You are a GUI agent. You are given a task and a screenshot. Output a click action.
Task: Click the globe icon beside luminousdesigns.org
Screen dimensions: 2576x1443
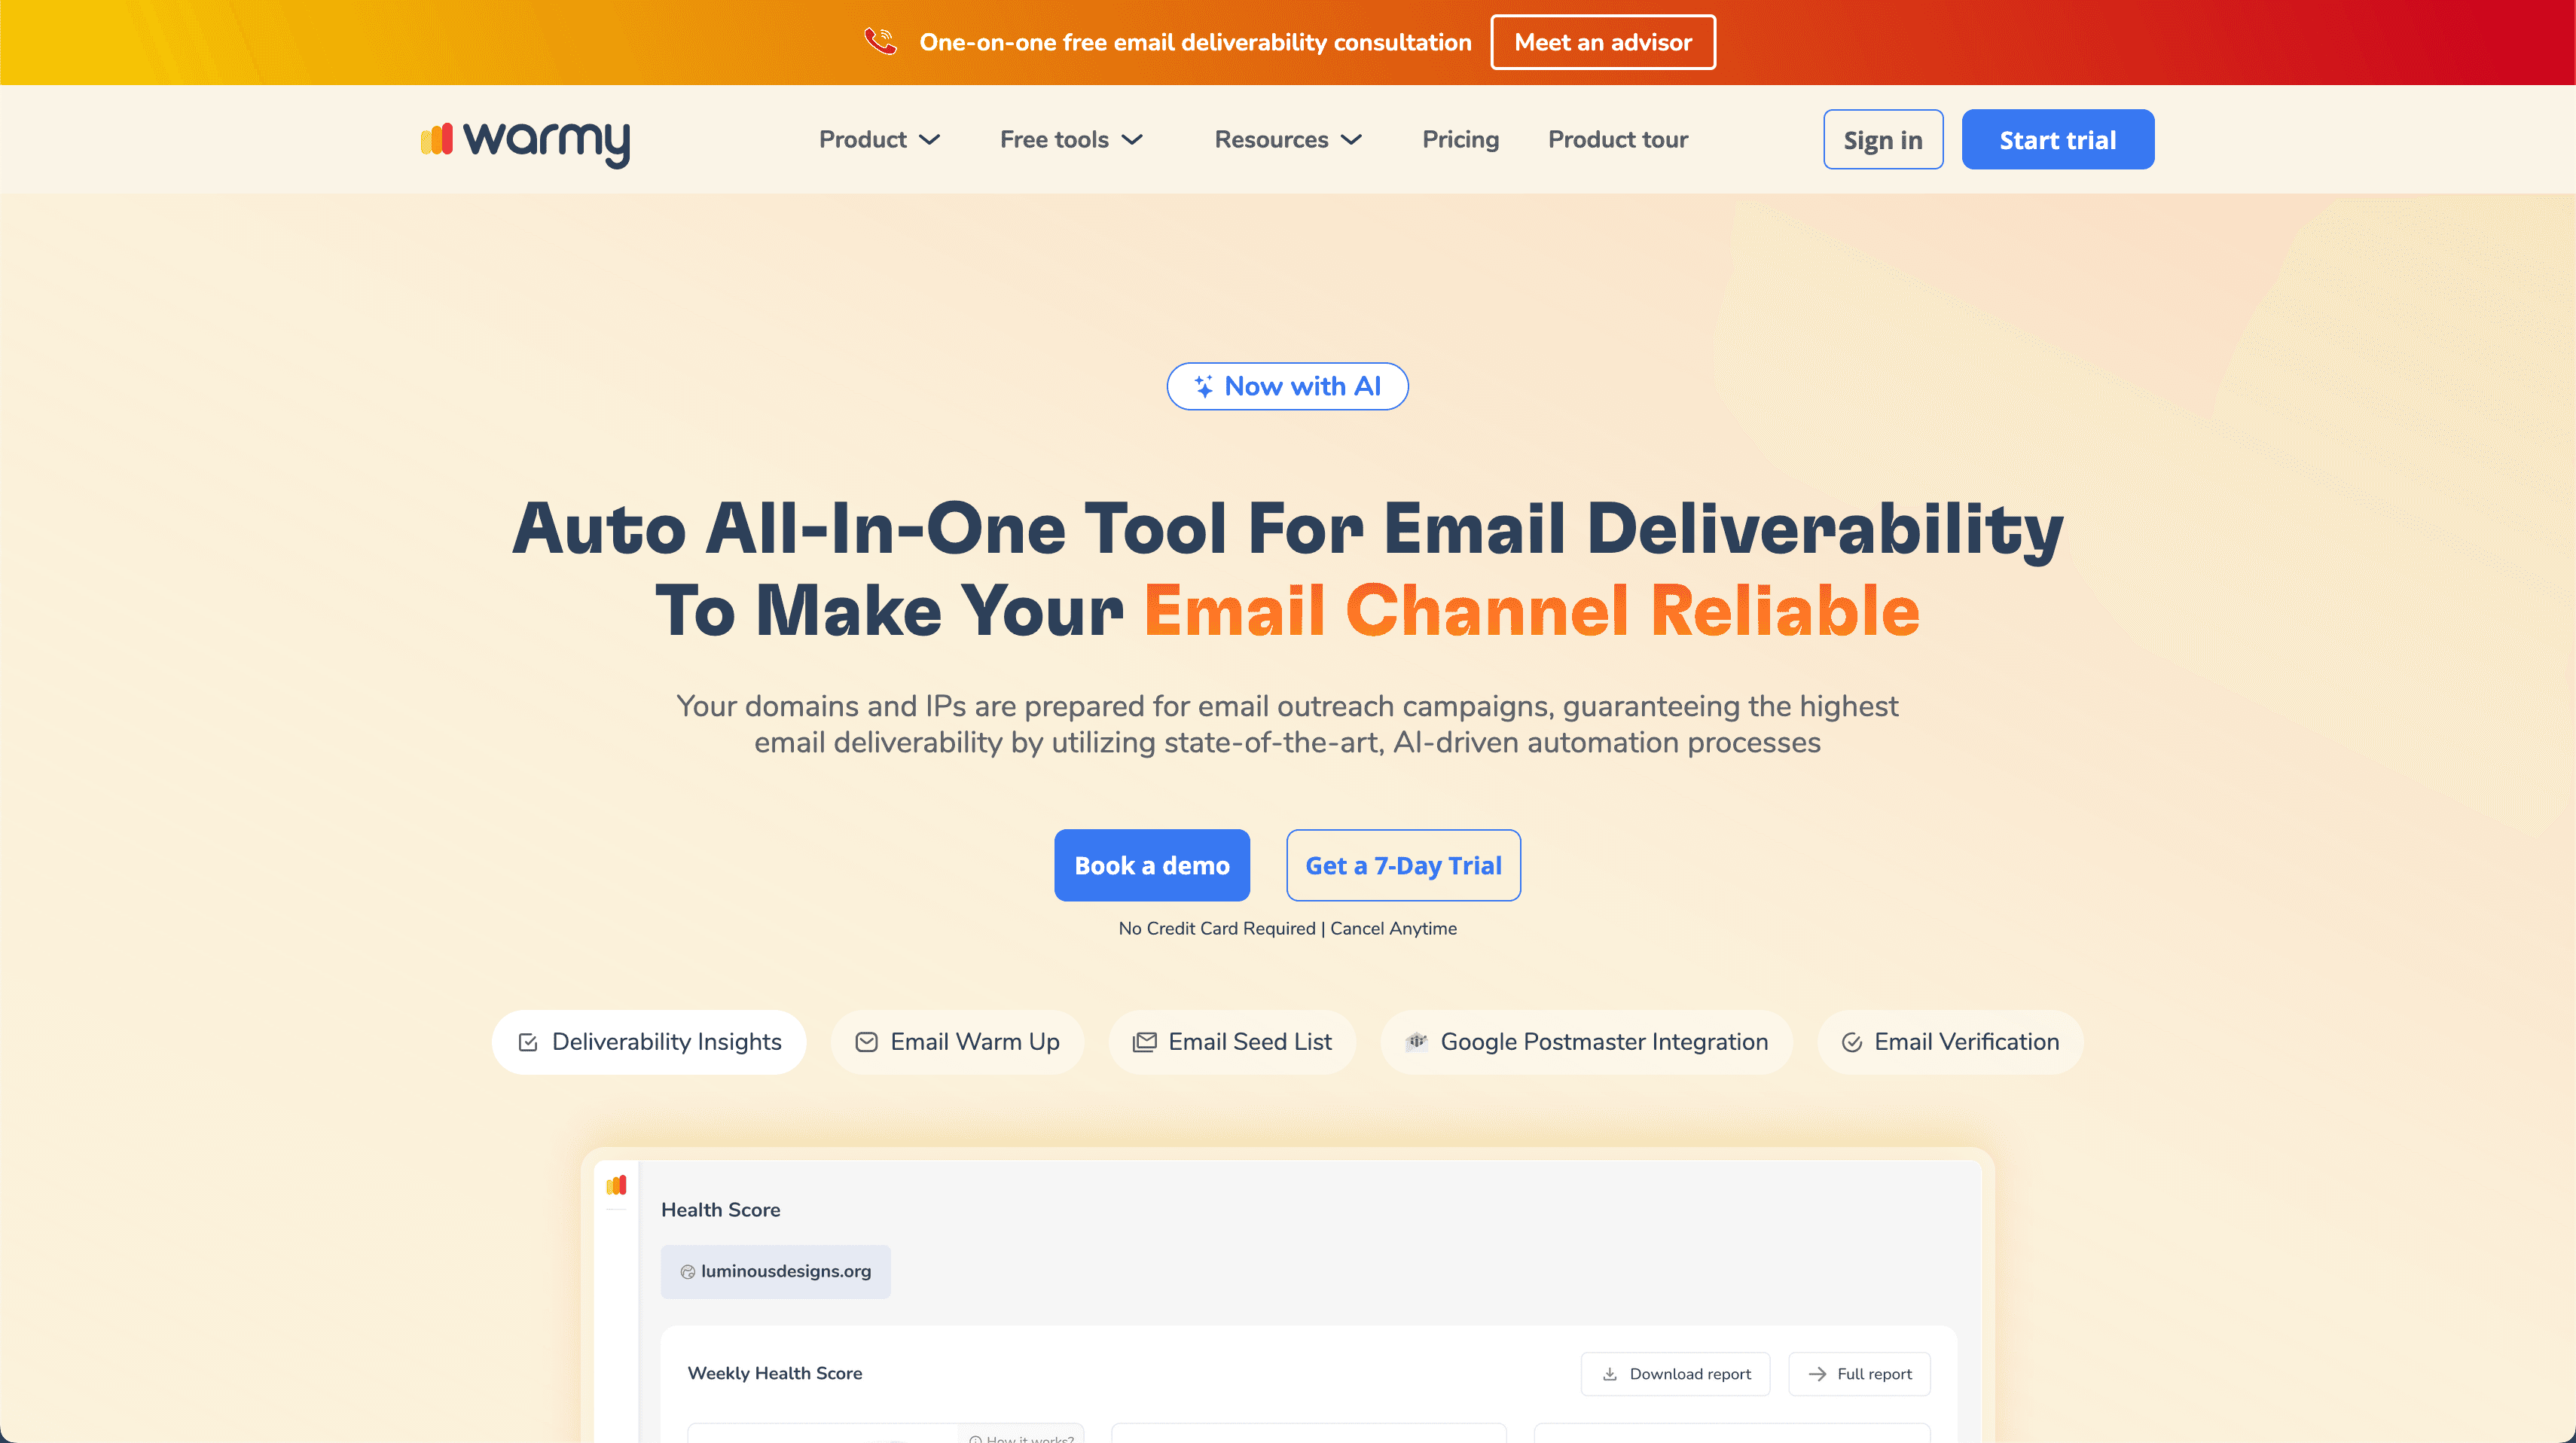688,1272
